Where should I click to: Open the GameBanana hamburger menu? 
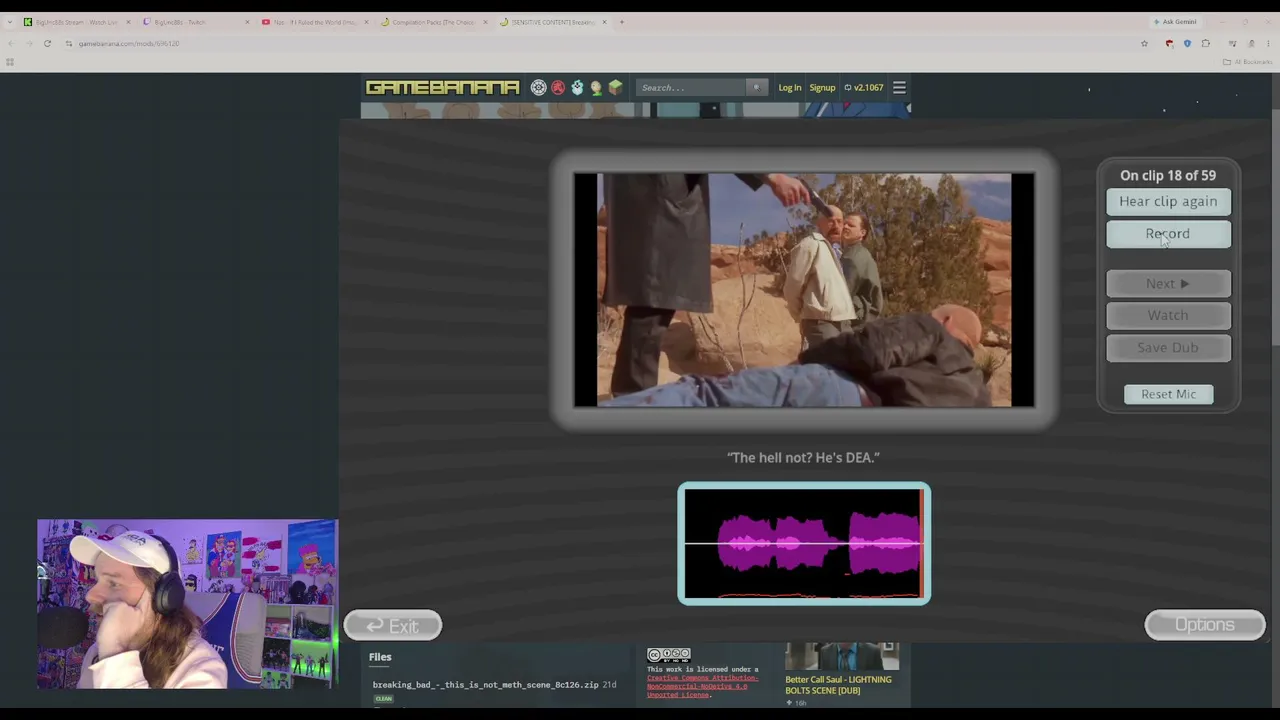pyautogui.click(x=899, y=88)
